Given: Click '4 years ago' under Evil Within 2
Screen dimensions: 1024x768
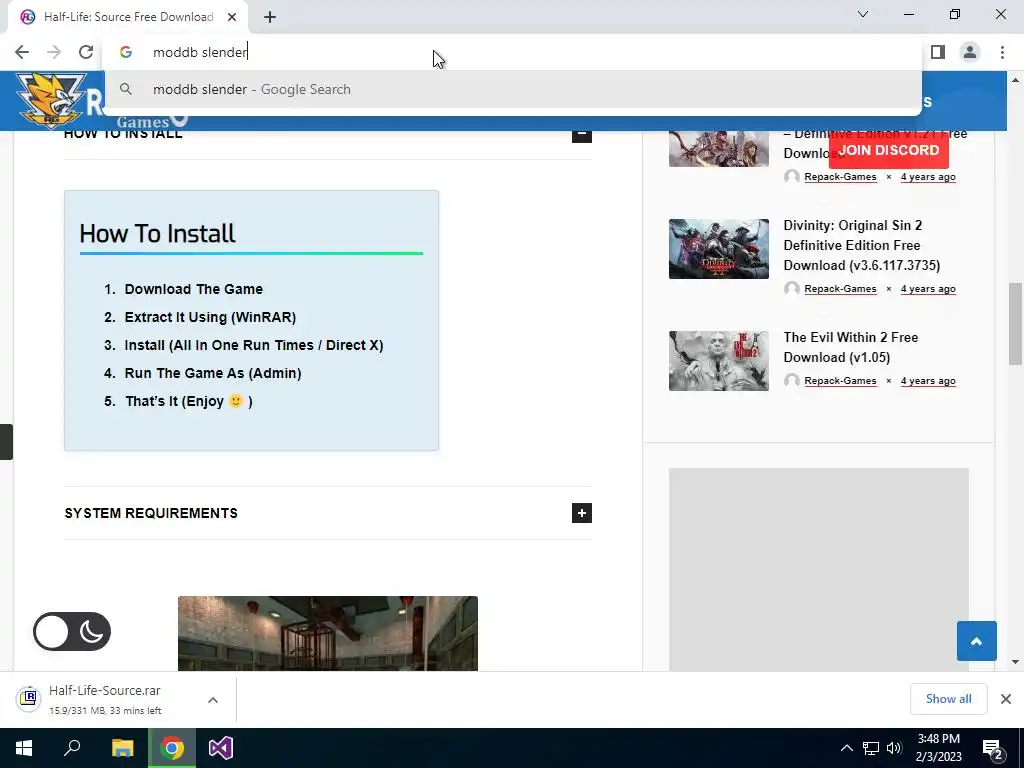Looking at the screenshot, I should tap(928, 381).
